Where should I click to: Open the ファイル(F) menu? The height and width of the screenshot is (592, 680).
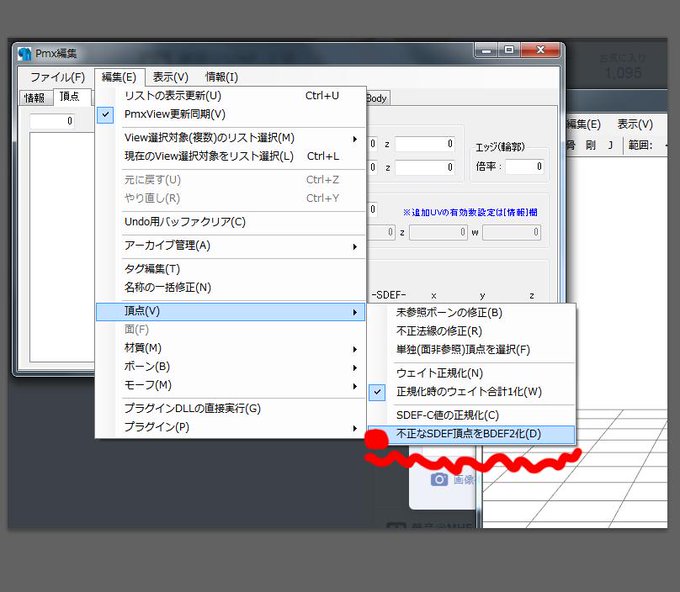[57, 77]
